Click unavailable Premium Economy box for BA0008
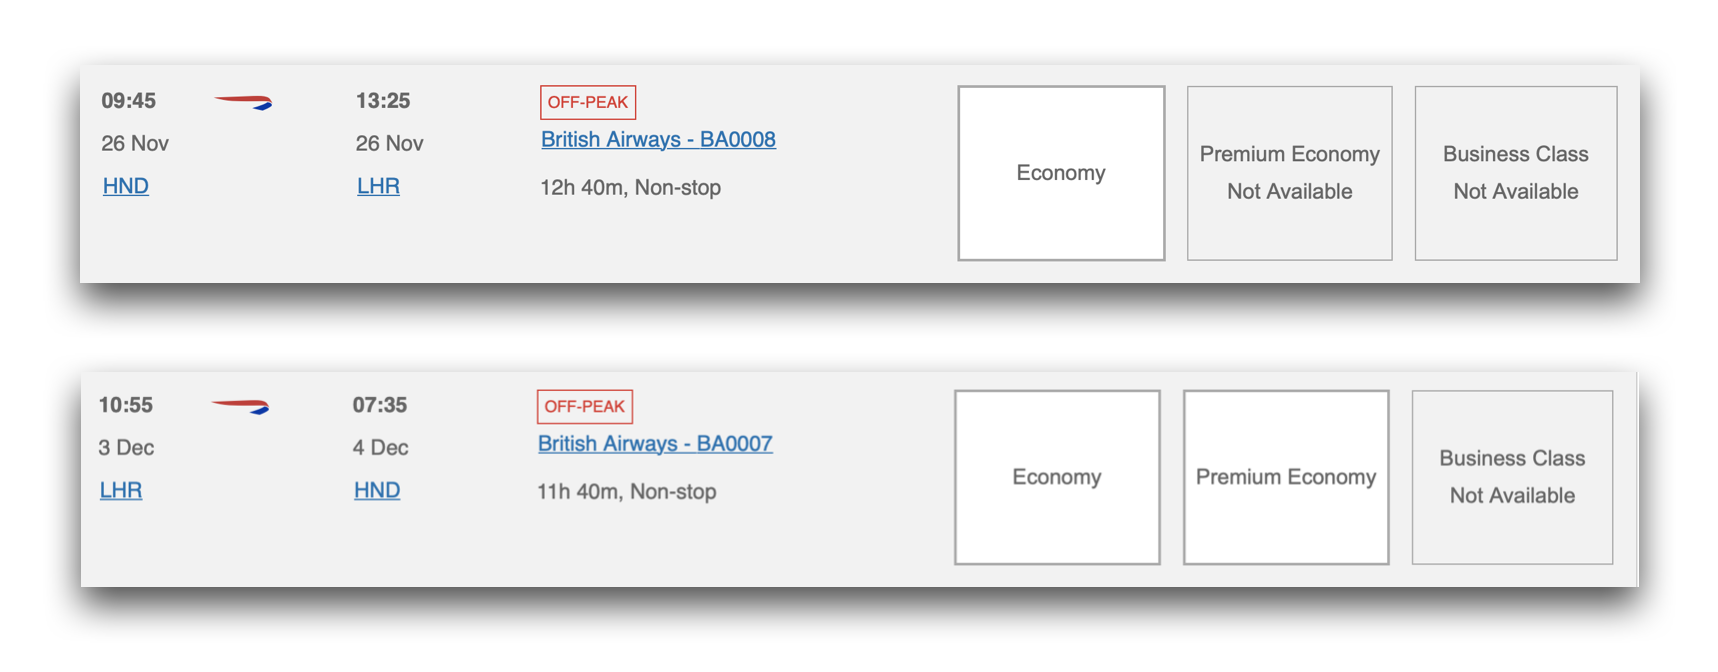1718x672 pixels. pos(1290,173)
